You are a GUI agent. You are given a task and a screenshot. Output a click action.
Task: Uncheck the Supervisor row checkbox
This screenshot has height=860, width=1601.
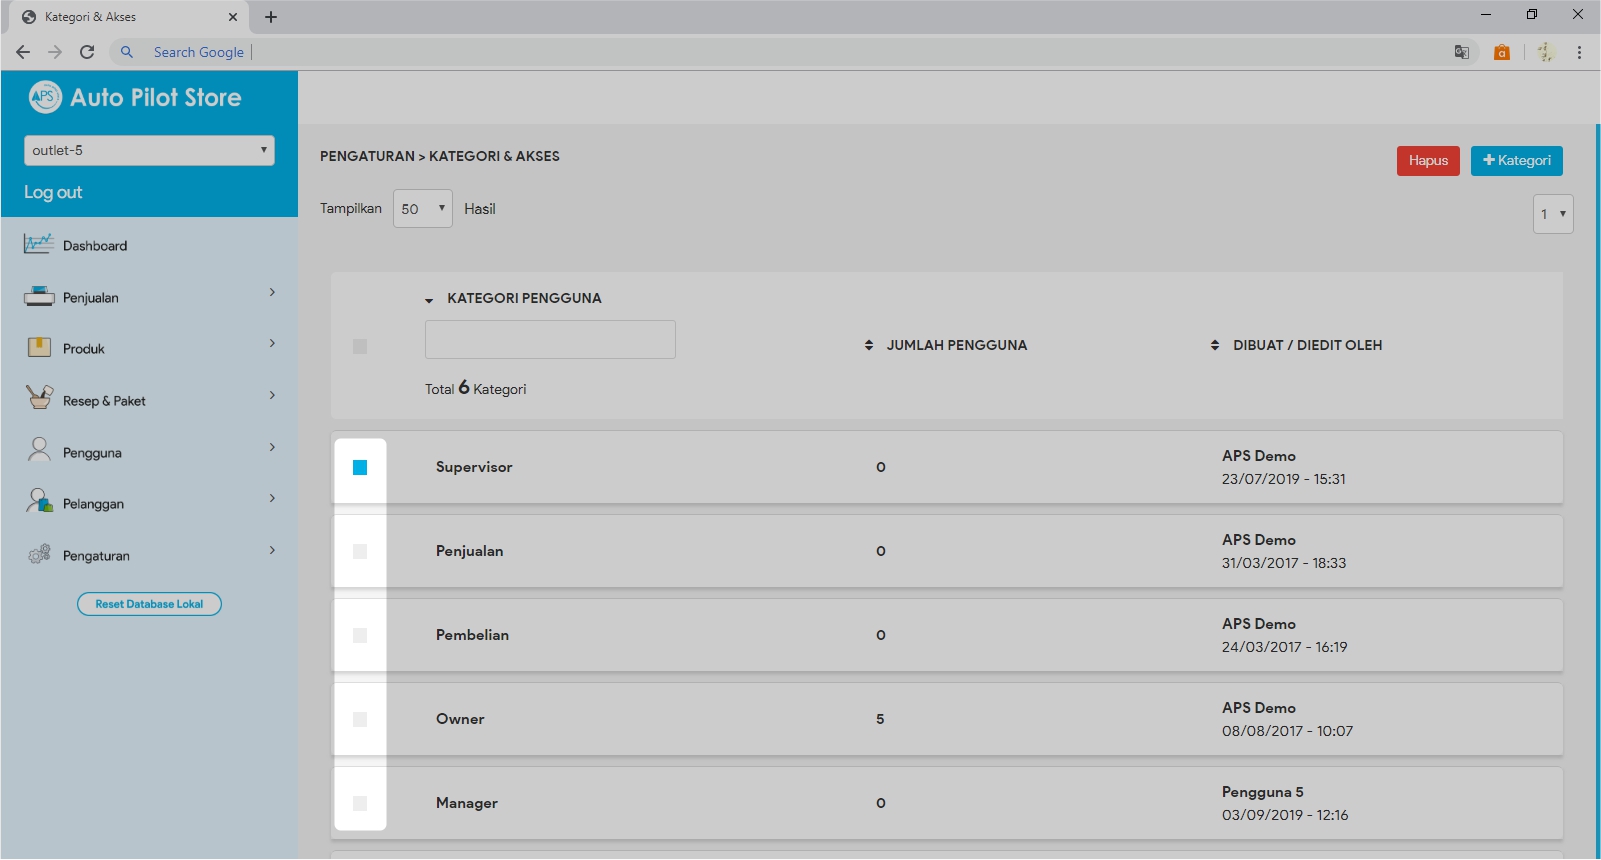[360, 467]
